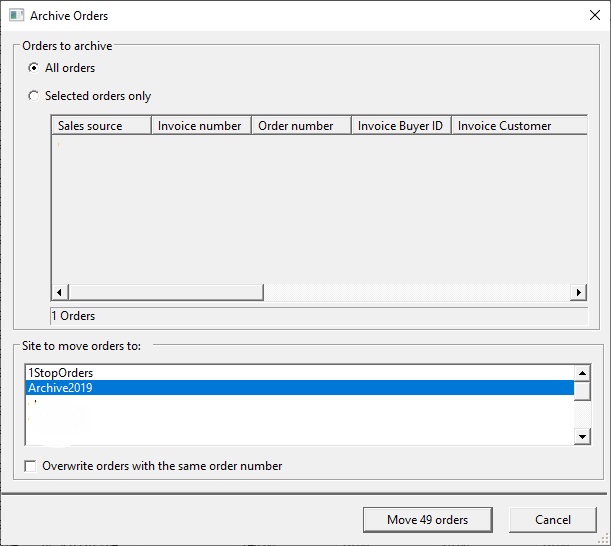Click the Invoice Customer column header
Screen dimensions: 611x546
tap(519, 125)
